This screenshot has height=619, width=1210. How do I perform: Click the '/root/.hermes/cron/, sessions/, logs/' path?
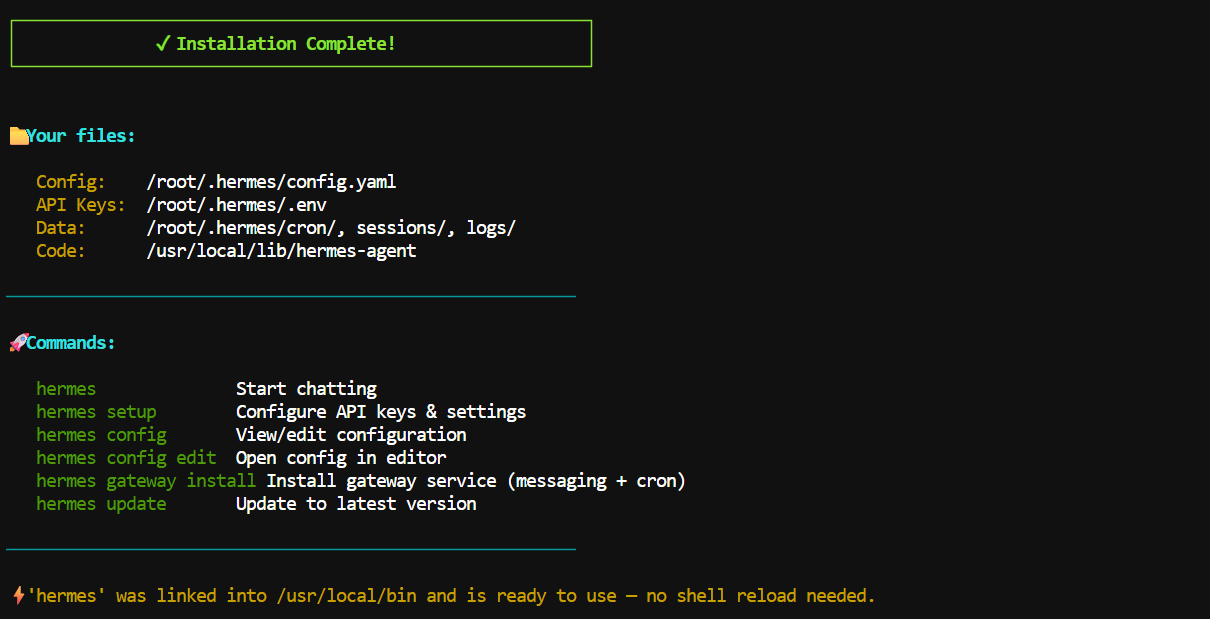click(331, 228)
